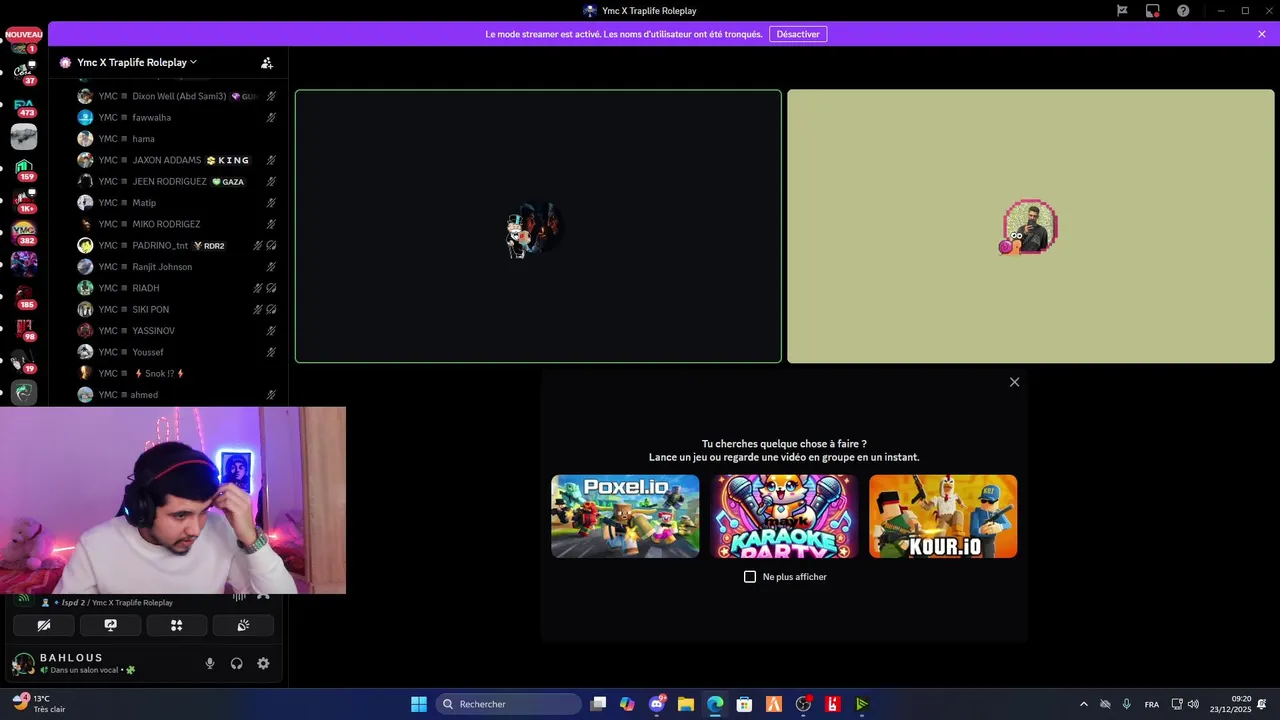Open the activities launcher button
Viewport: 1280px width, 720px height.
[x=176, y=625]
